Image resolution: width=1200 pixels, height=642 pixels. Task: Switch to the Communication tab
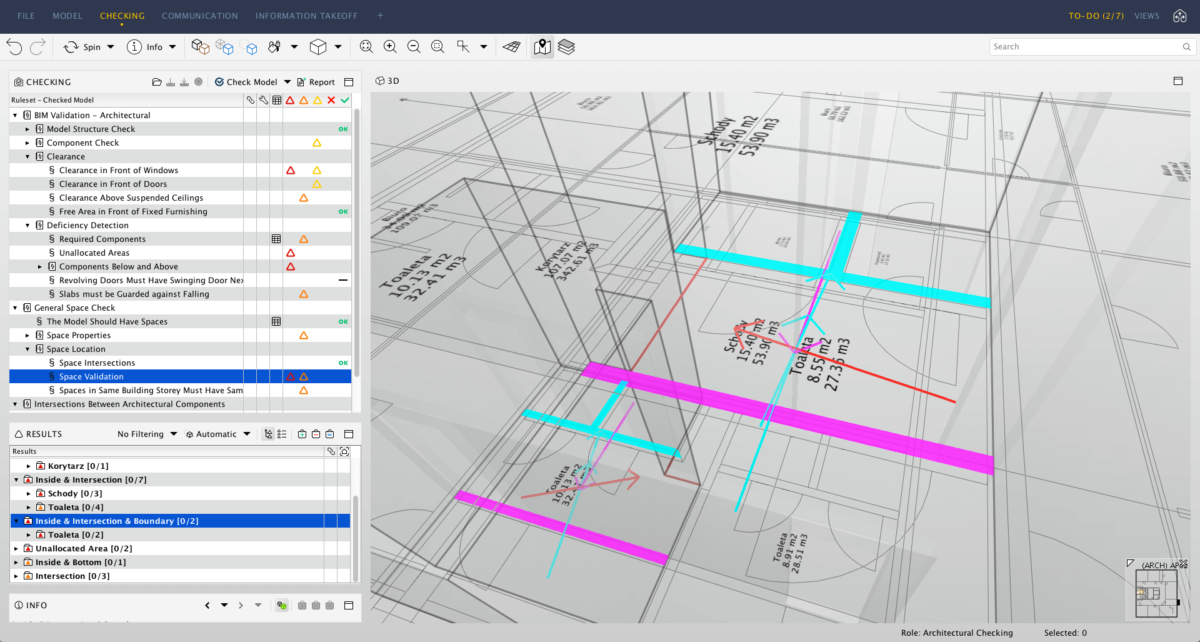pos(200,16)
